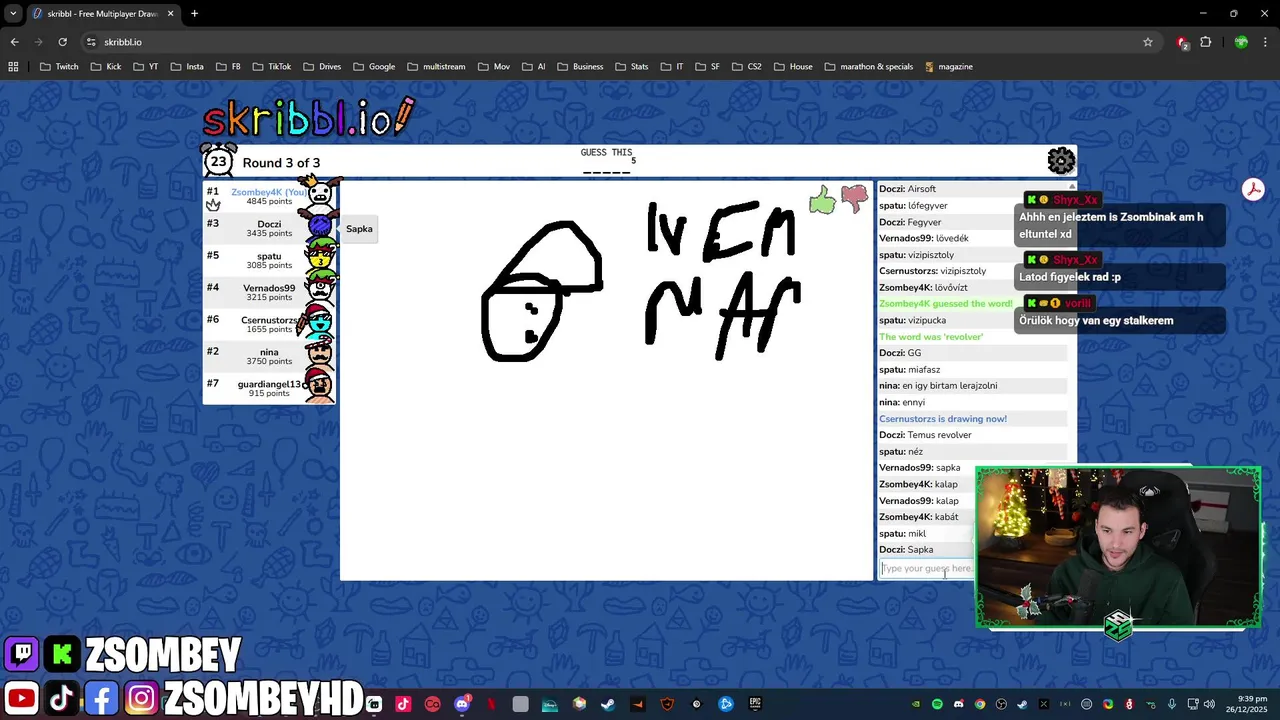
Task: Open the YT bookmark folder
Action: pos(145,67)
